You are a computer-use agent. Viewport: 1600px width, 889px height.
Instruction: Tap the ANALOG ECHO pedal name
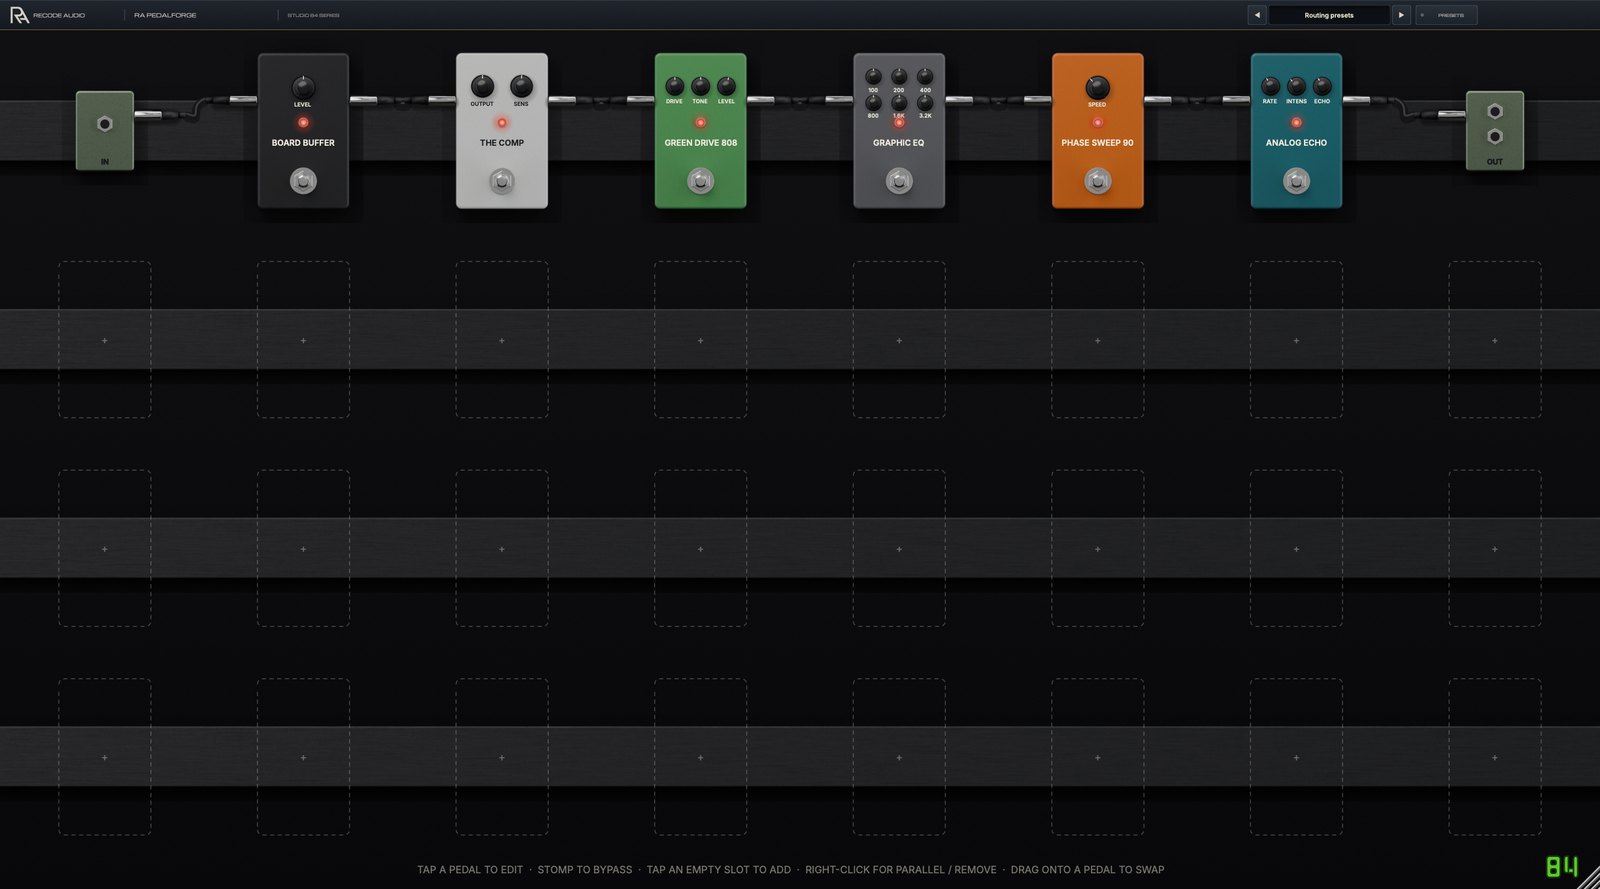tap(1296, 143)
